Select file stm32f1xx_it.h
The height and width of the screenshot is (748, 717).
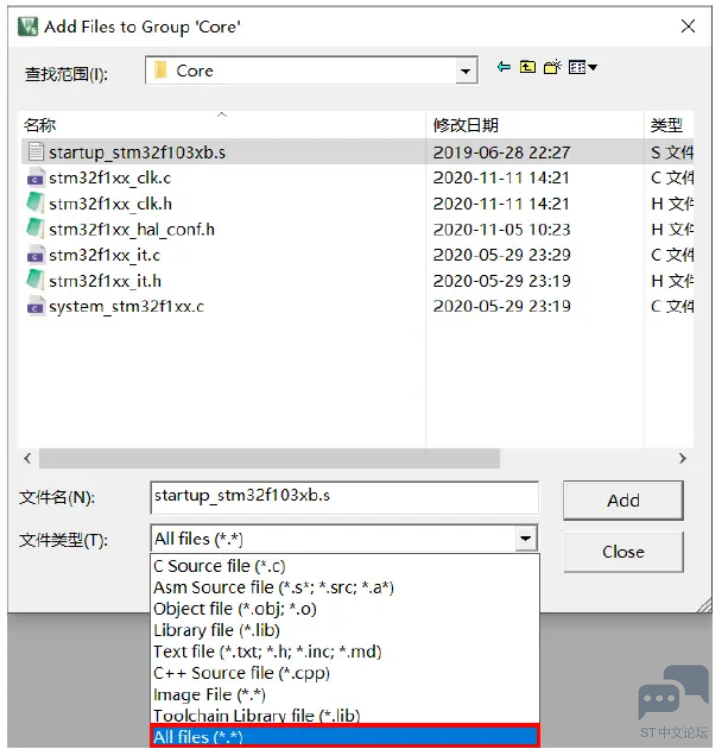point(105,281)
